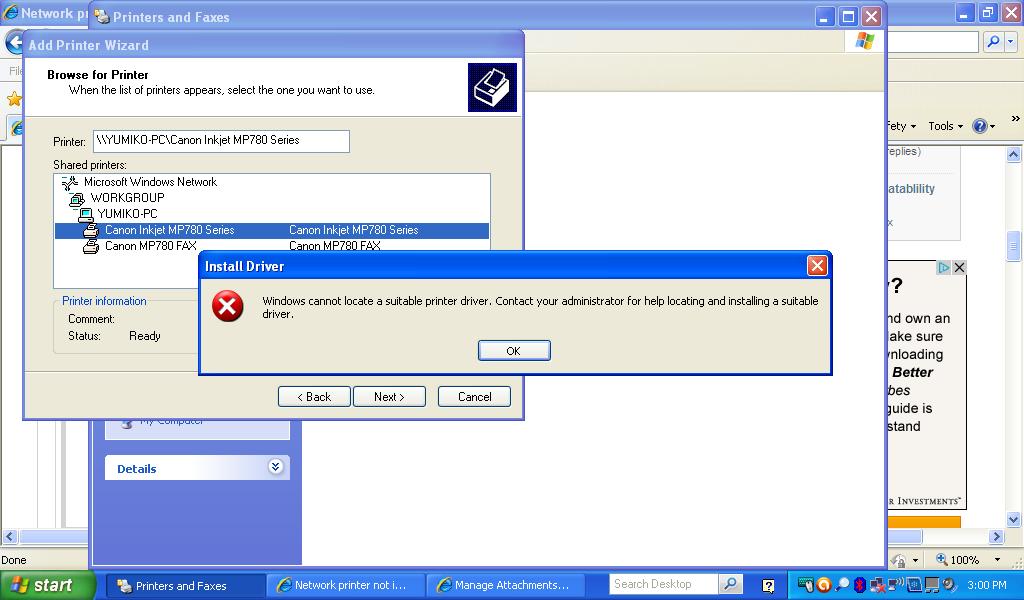The image size is (1024, 600).
Task: Click the Microsoft Windows Network icon
Action: tap(70, 182)
